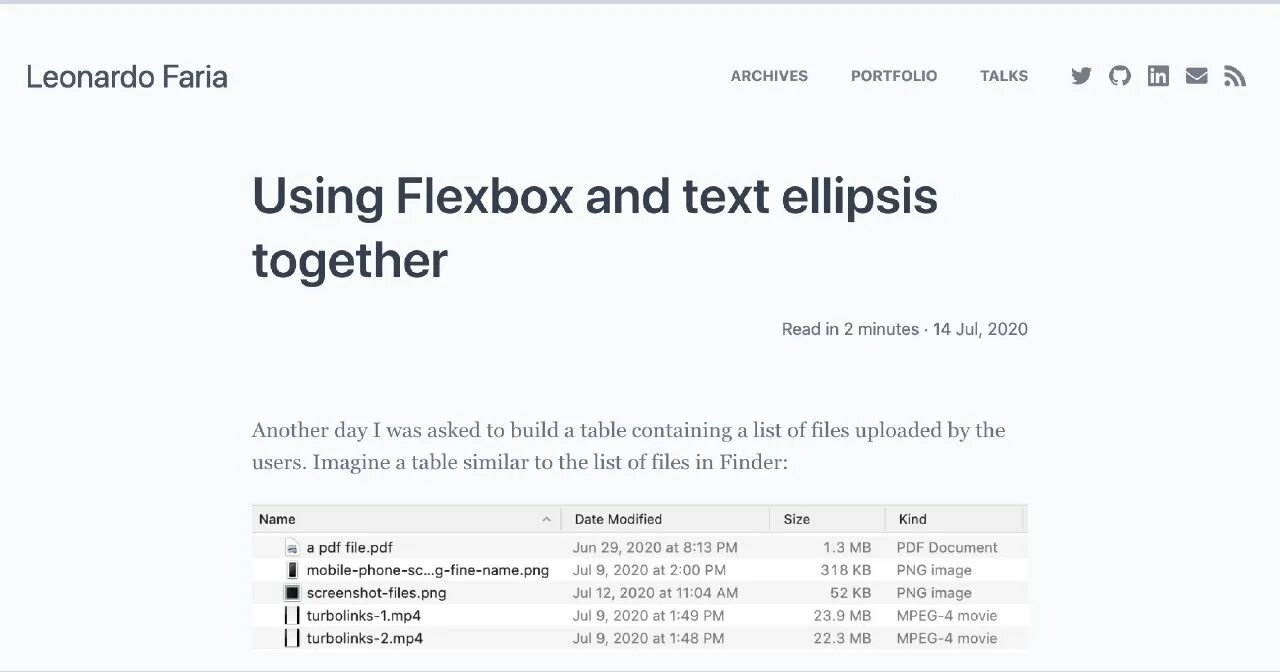Click the Finder file list image
This screenshot has width=1280, height=672.
click(x=640, y=577)
